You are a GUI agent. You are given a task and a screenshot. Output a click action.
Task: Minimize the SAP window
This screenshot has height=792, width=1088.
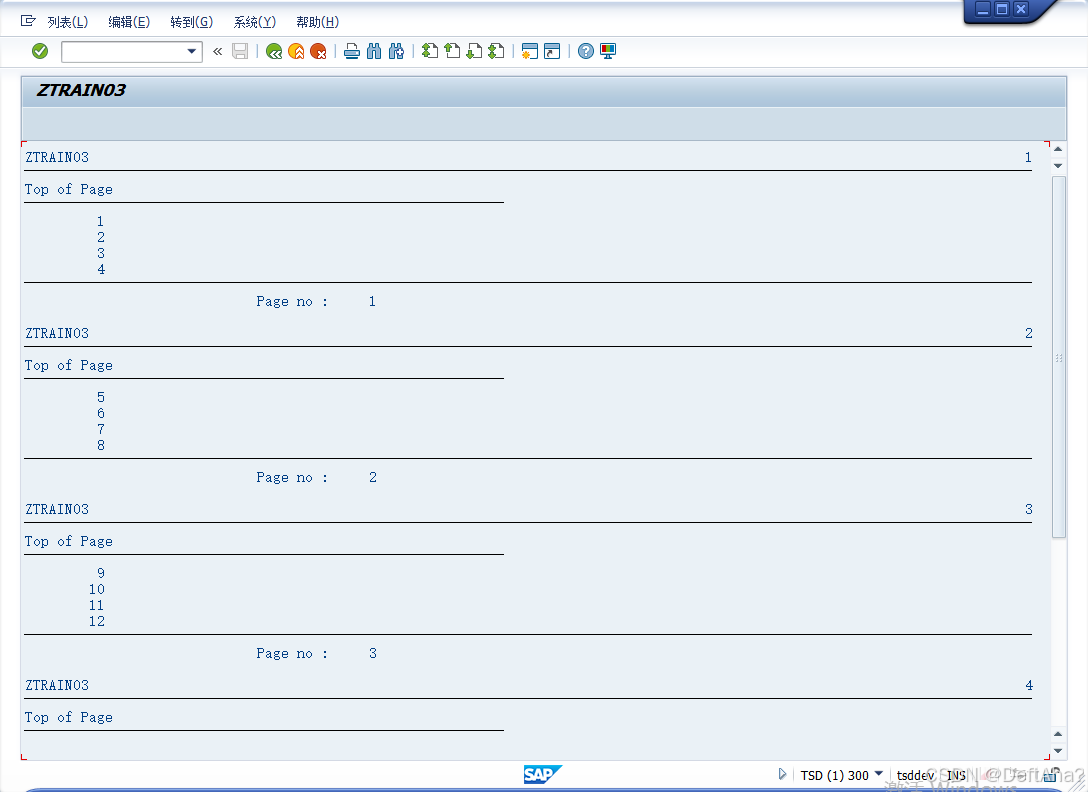[x=983, y=9]
